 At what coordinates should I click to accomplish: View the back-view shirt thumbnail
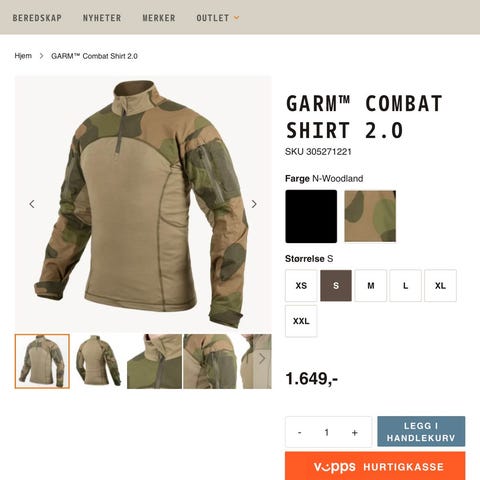pos(98,361)
